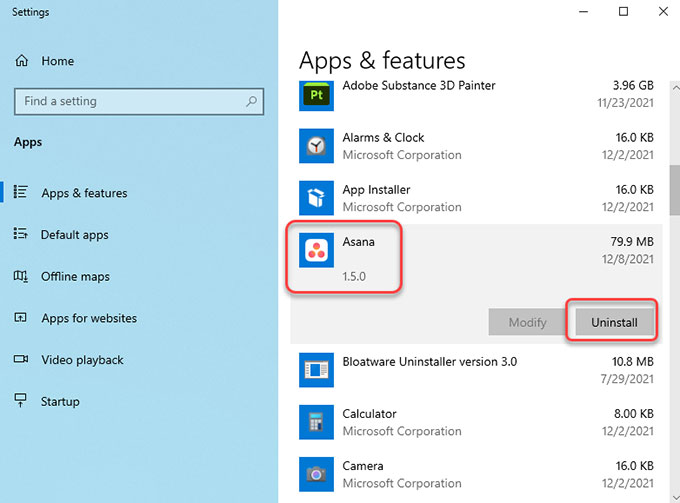This screenshot has width=680, height=503.
Task: Click the apps list scrollbar thumb
Action: coord(674,190)
